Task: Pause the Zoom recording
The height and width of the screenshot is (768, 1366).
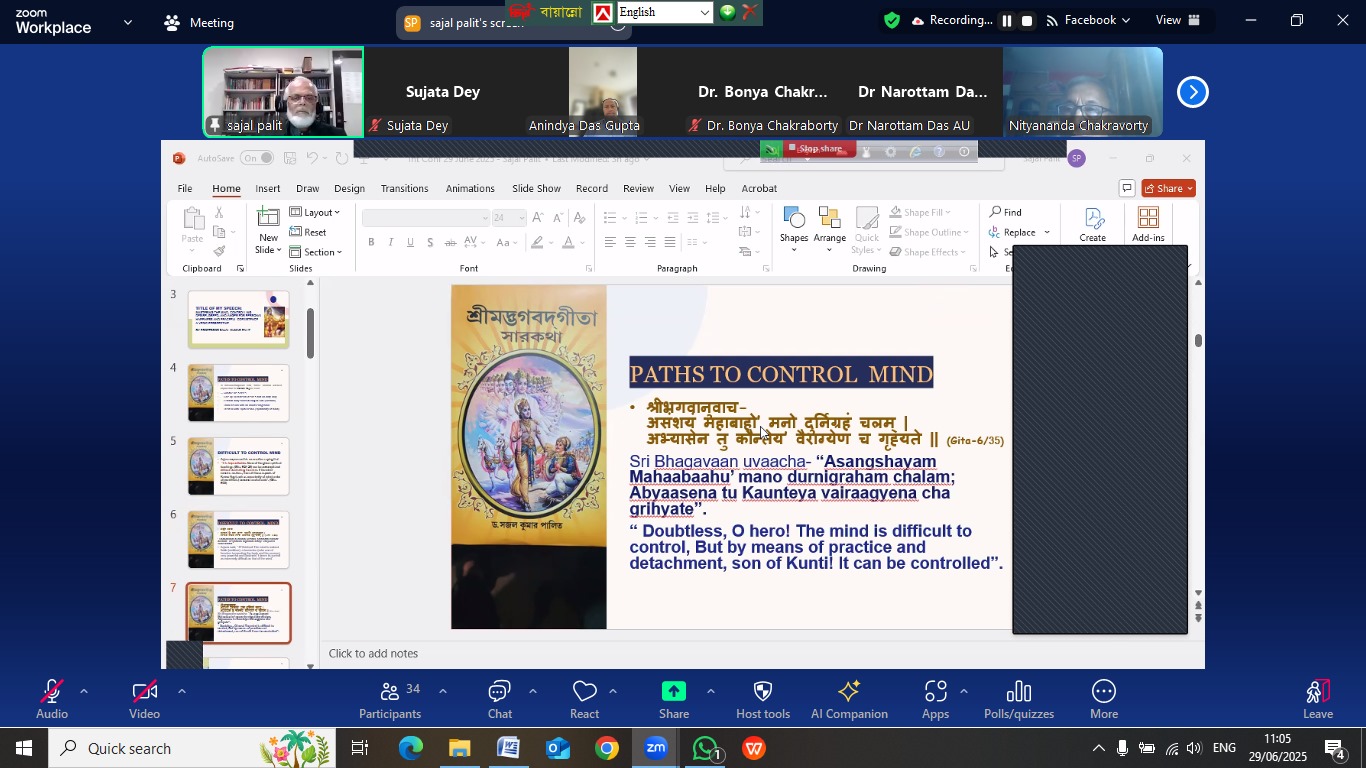Action: [1007, 21]
